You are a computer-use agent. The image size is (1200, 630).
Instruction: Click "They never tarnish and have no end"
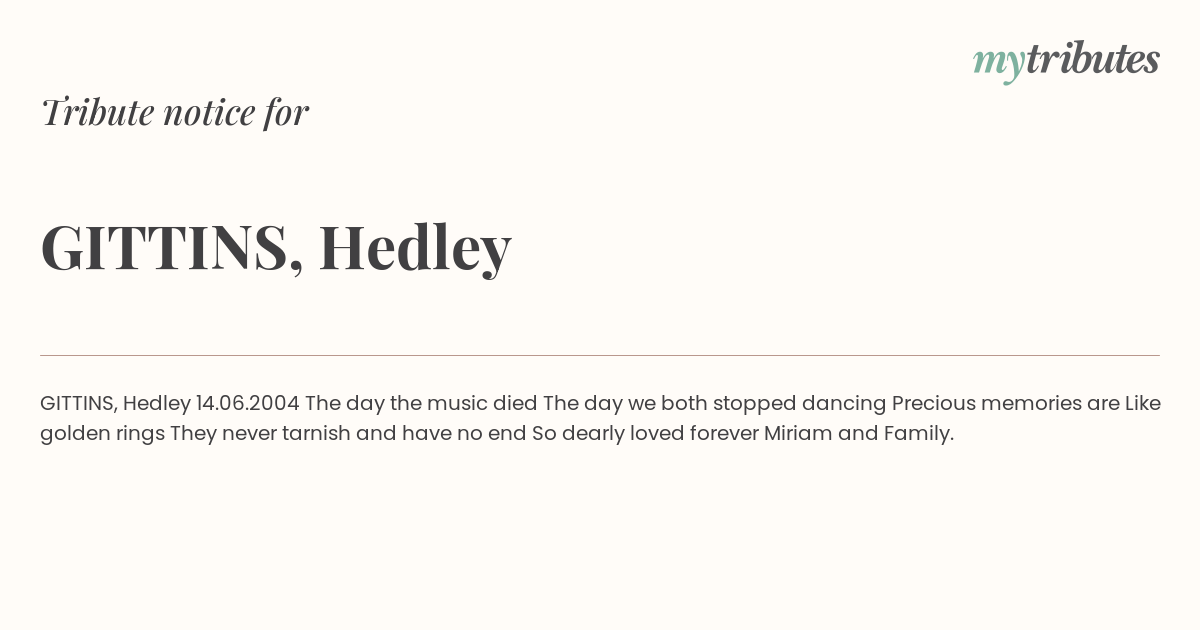[348, 434]
